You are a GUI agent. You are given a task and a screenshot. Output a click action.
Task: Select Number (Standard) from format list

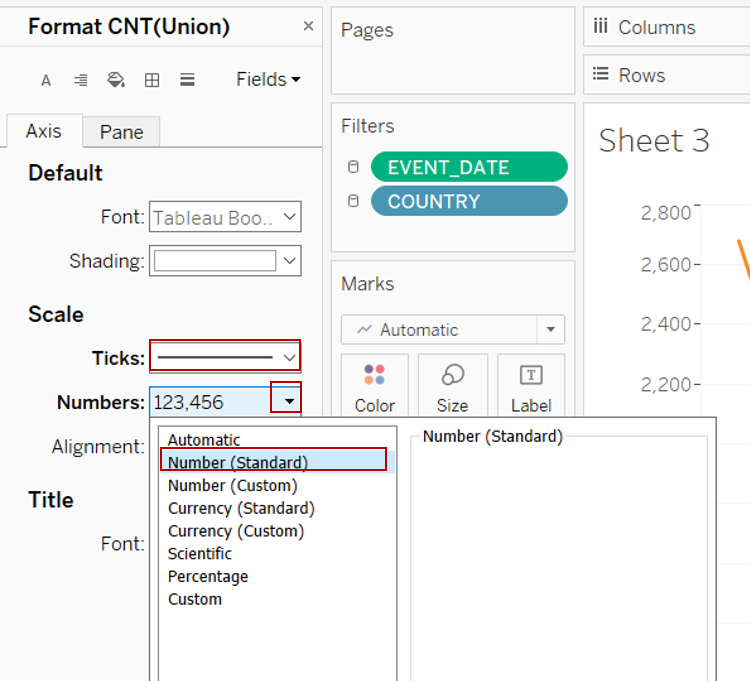(238, 462)
